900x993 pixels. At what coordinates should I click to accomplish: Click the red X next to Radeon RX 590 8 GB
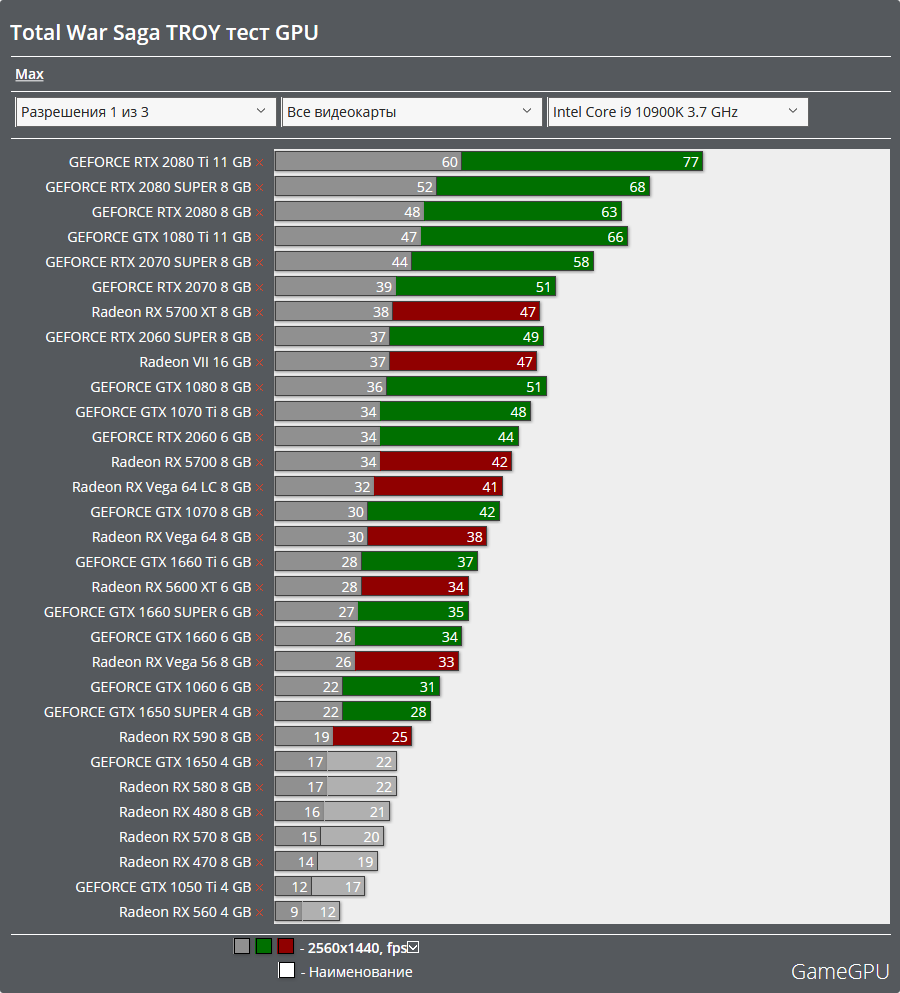point(260,738)
